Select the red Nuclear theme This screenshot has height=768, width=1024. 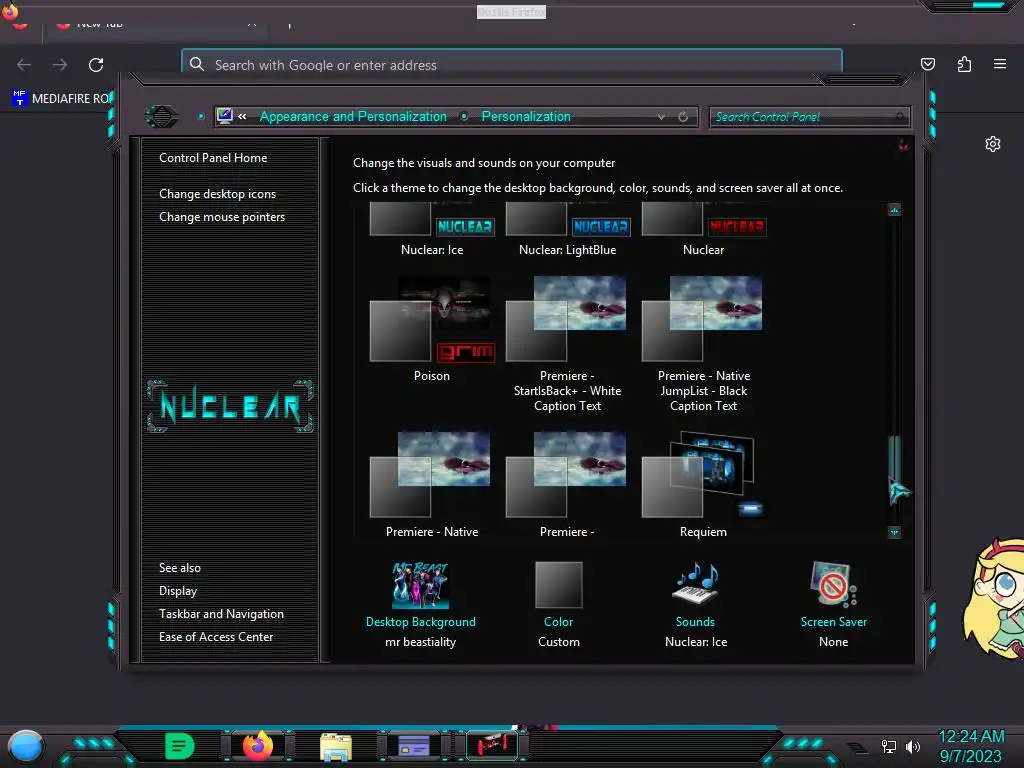point(703,229)
